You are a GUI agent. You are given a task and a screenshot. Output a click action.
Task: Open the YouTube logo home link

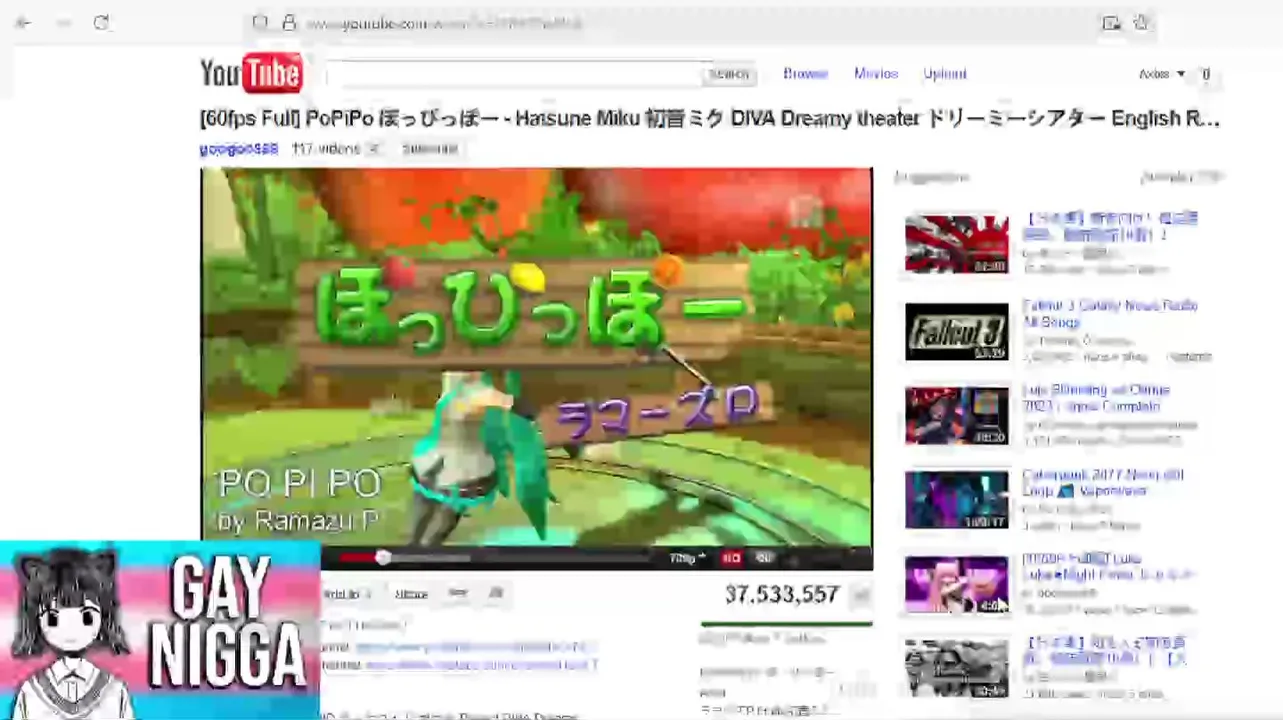251,73
